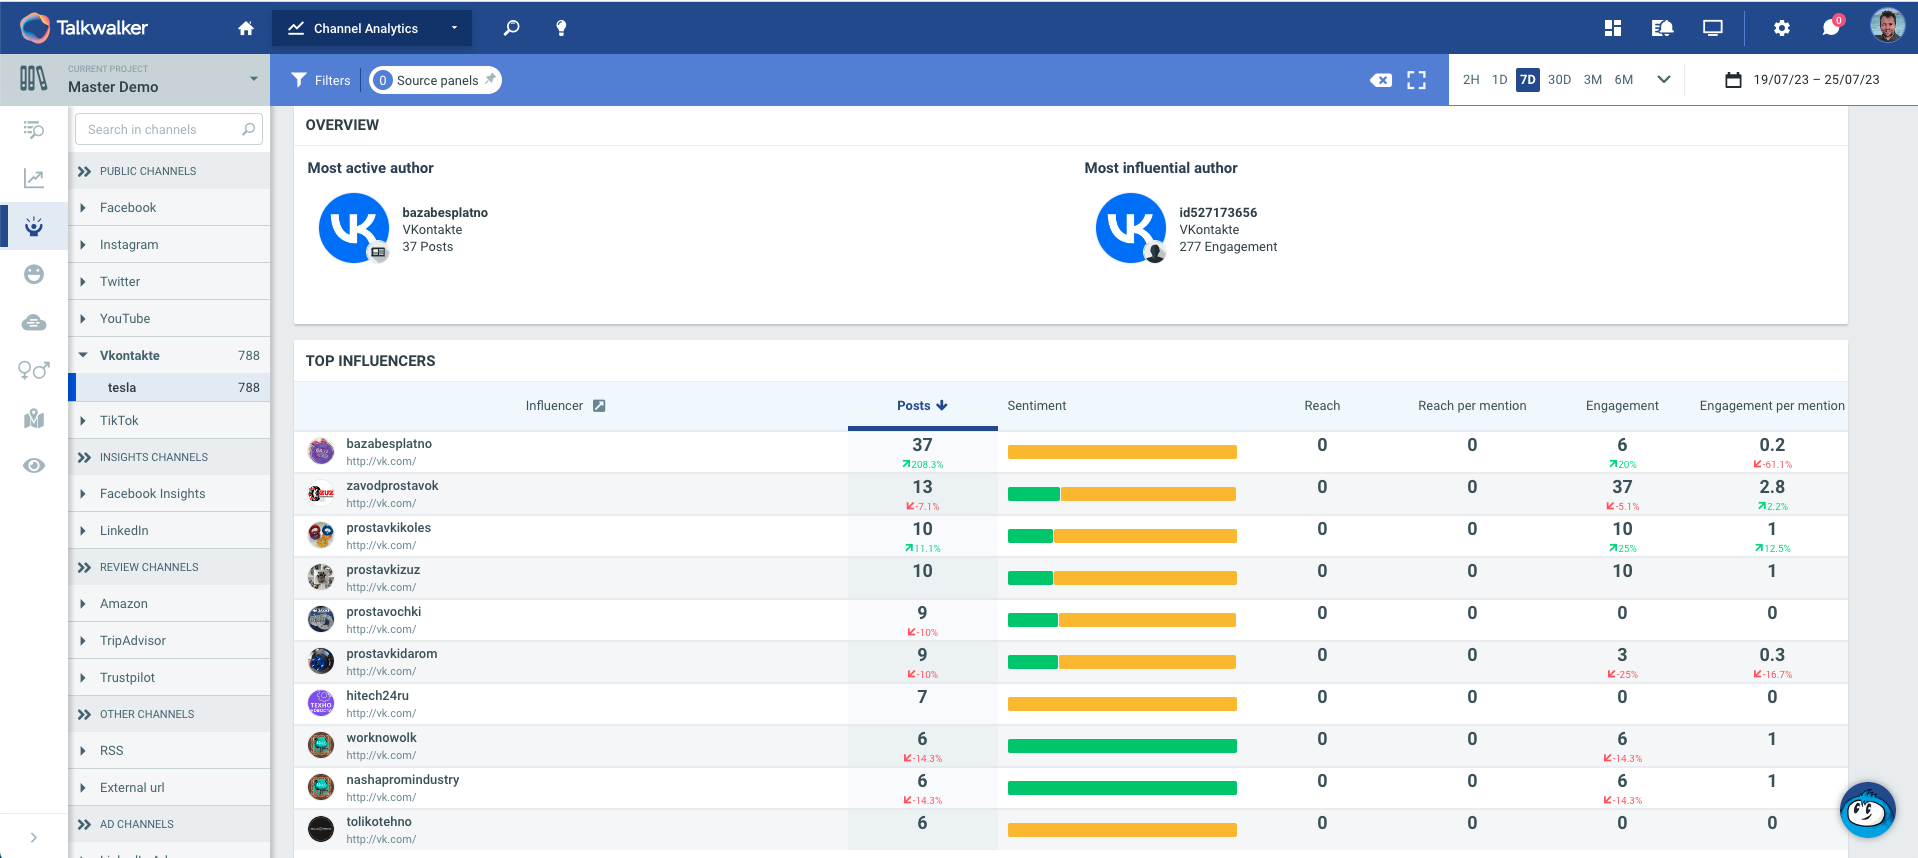This screenshot has width=1918, height=858.
Task: Open the chatbot mascot assistant
Action: [1867, 810]
